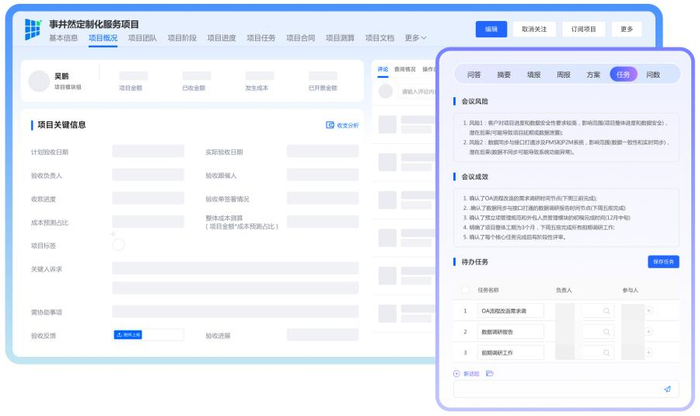Click search icon in OA流程改造需求调 row

click(606, 311)
